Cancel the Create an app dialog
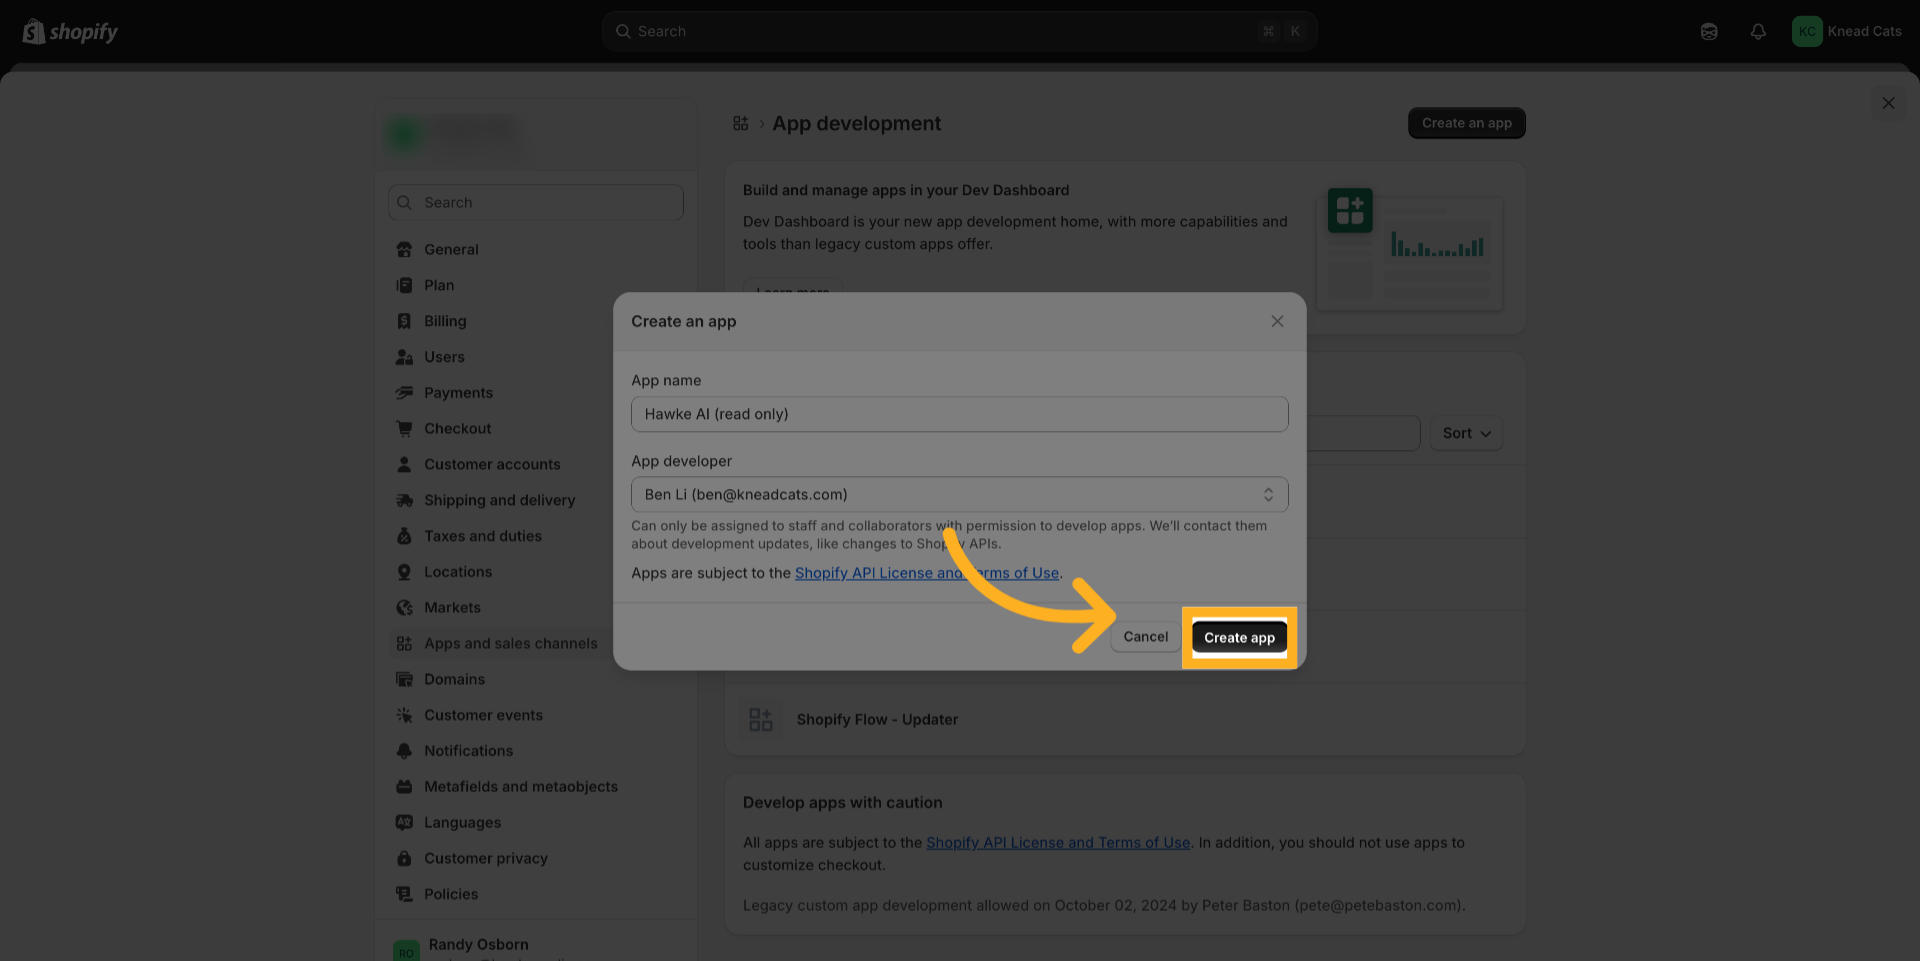 point(1145,637)
